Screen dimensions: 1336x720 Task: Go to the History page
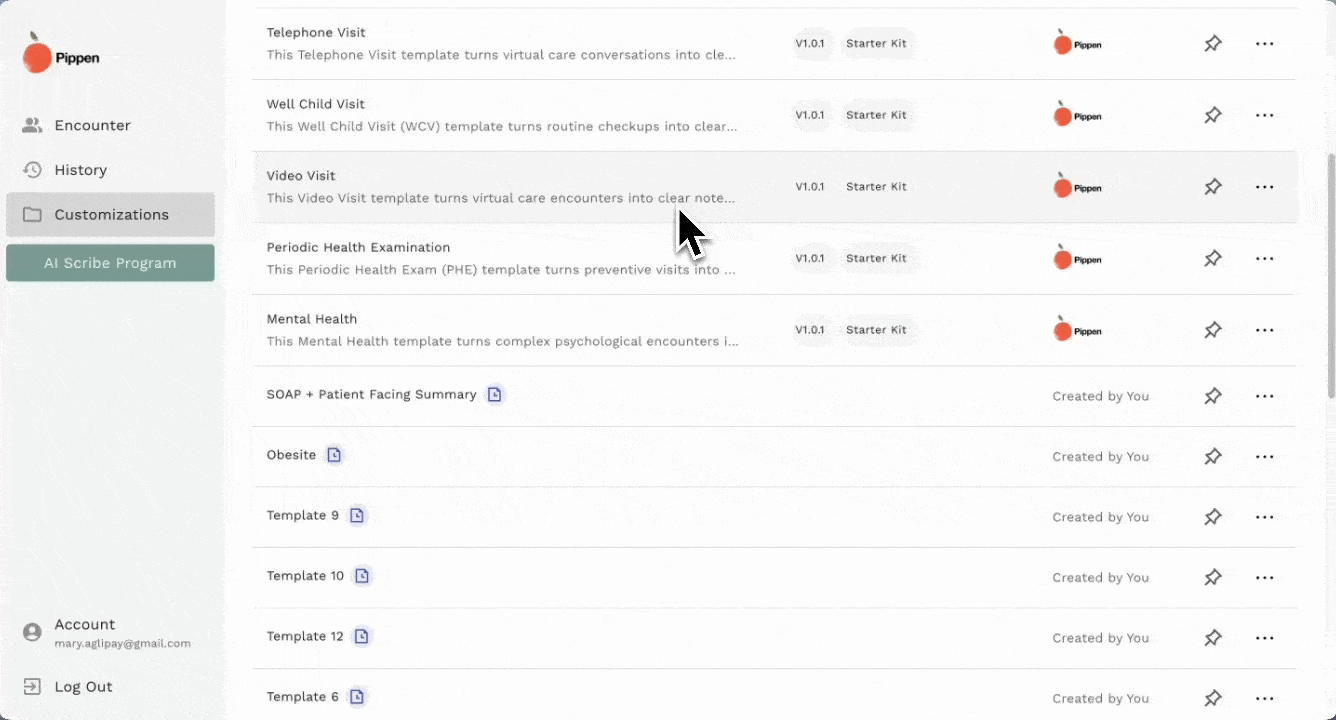80,170
